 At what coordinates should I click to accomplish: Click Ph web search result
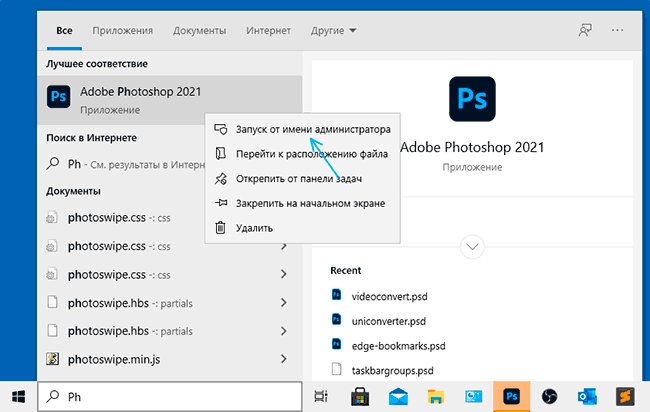pos(124,164)
